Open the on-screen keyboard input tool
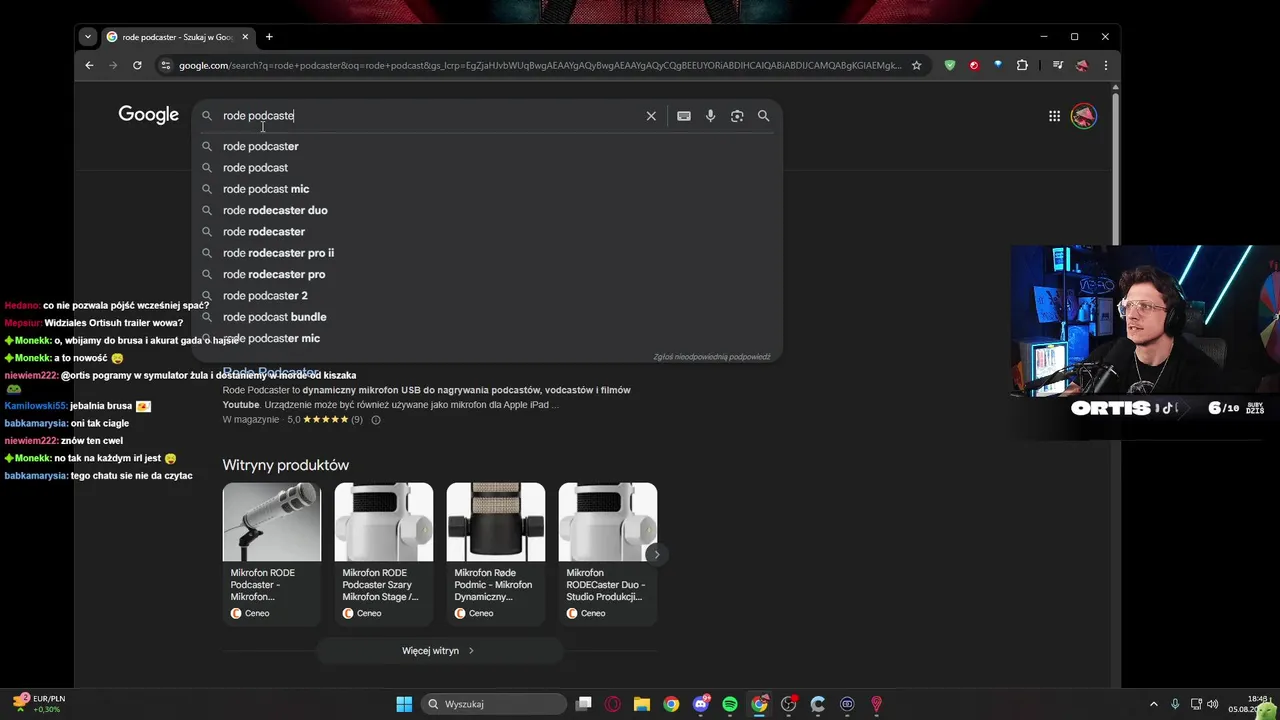Screen dimensions: 1280x720 pyautogui.click(x=684, y=116)
